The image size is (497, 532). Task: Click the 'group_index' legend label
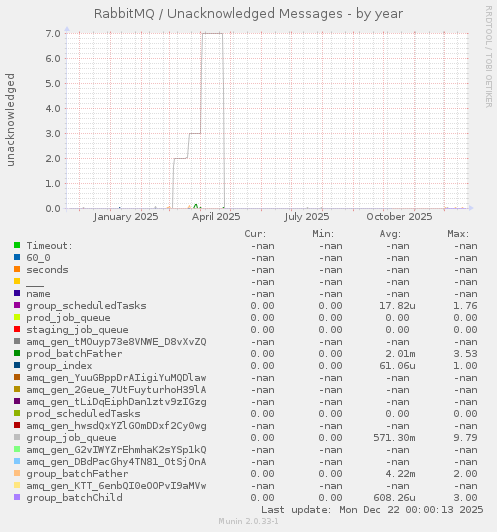pyautogui.click(x=59, y=366)
